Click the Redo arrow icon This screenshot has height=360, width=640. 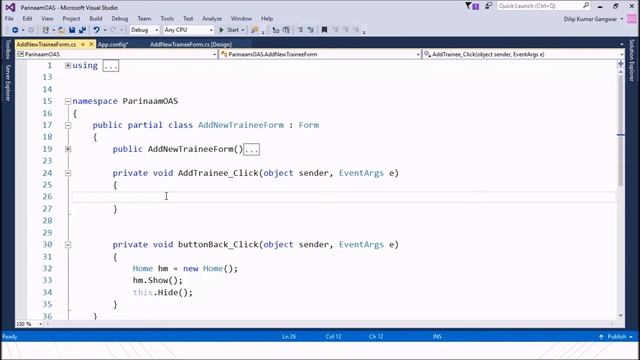113,30
